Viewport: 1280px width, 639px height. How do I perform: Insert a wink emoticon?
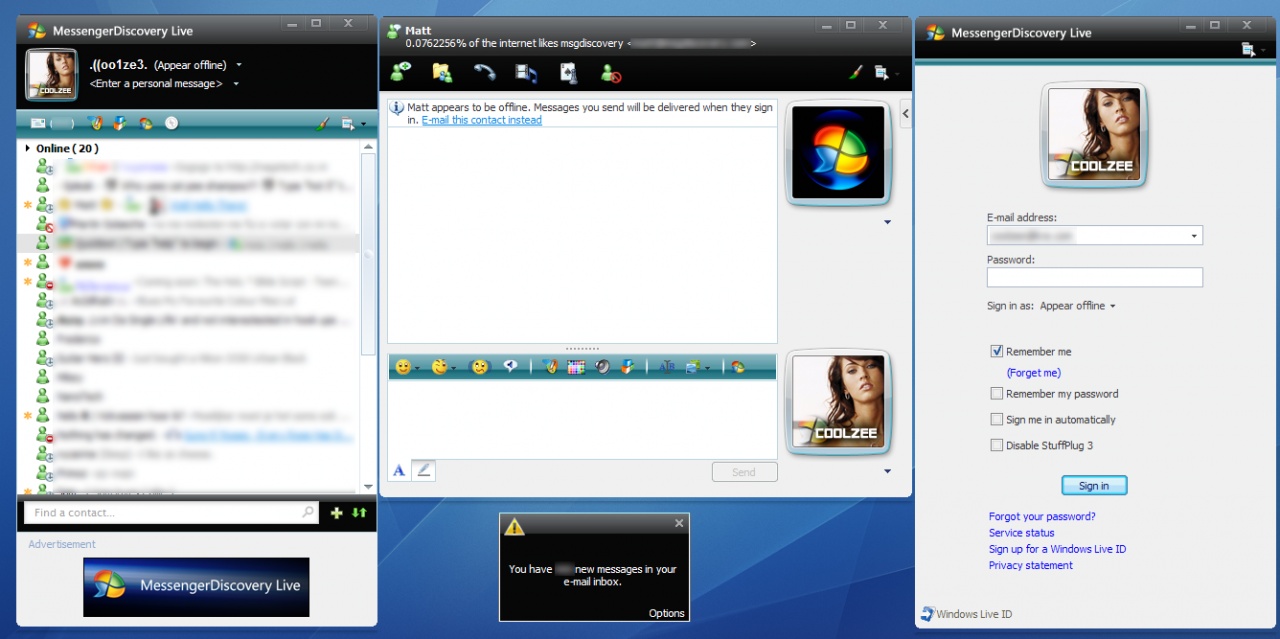pos(439,367)
